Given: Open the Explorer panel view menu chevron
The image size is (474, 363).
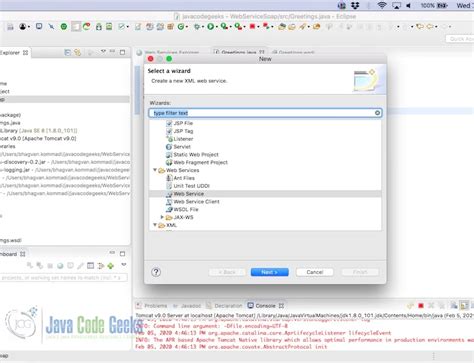Looking at the screenshot, I should (x=103, y=52).
